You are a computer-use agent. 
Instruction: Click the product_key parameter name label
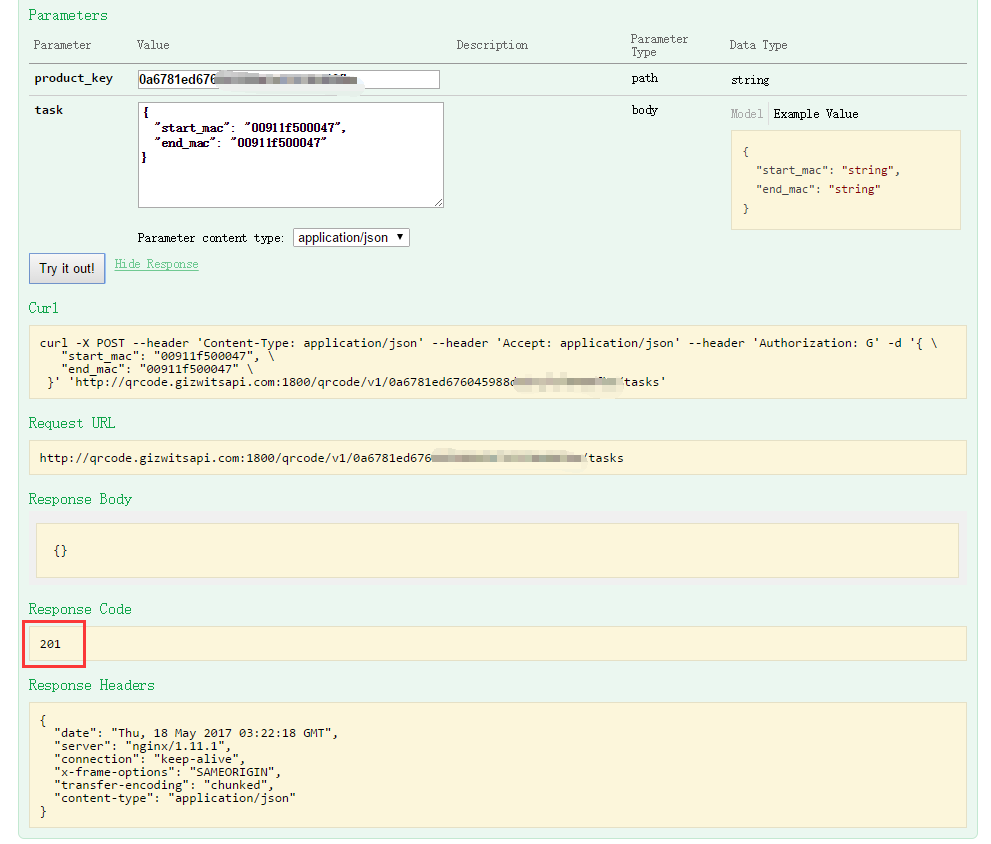[x=74, y=78]
